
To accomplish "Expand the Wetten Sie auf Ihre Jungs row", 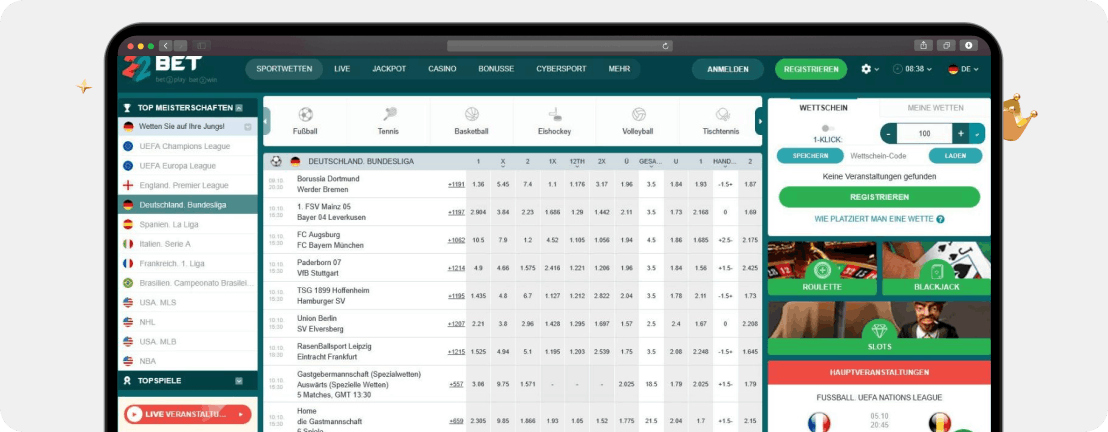I will click(248, 127).
